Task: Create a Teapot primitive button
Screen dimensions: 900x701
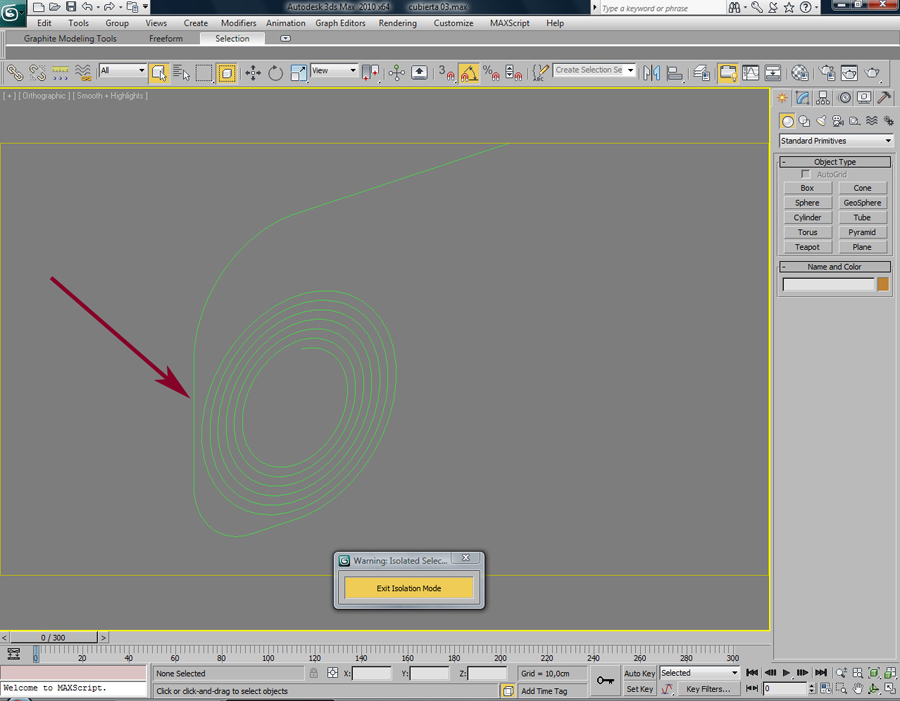Action: (x=807, y=247)
